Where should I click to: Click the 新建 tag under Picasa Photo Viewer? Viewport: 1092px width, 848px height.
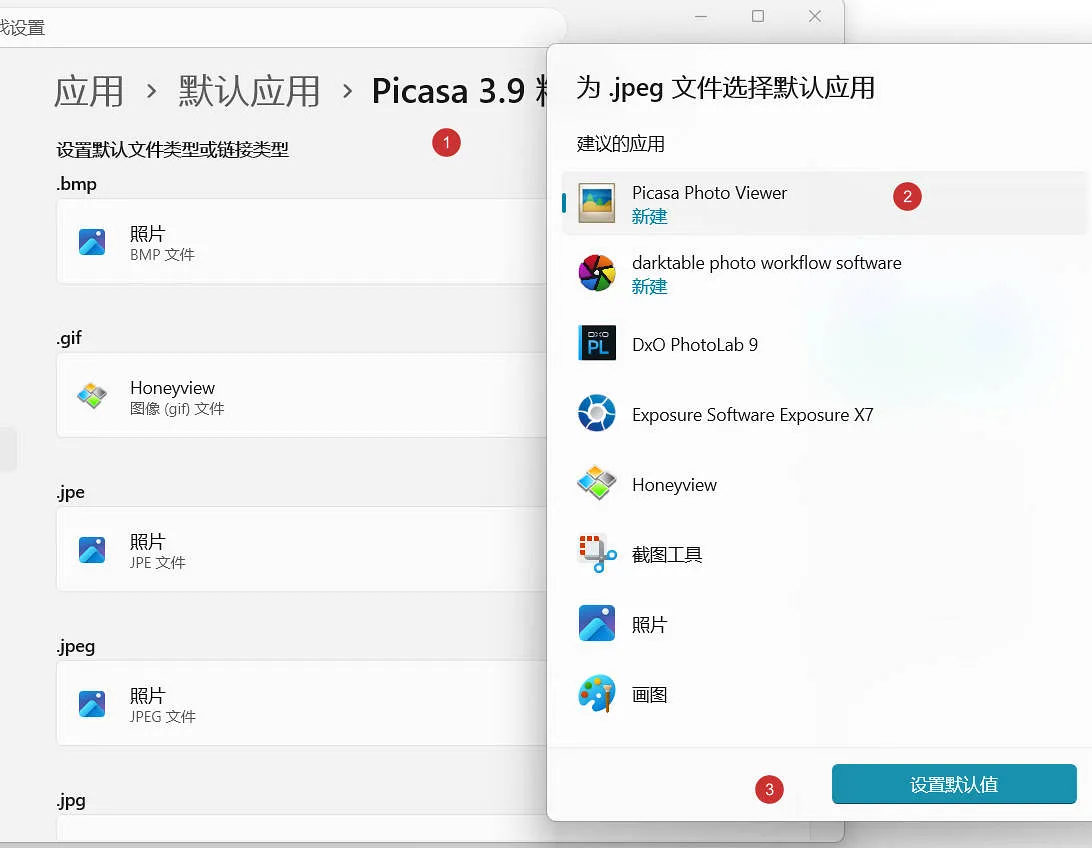coord(649,217)
